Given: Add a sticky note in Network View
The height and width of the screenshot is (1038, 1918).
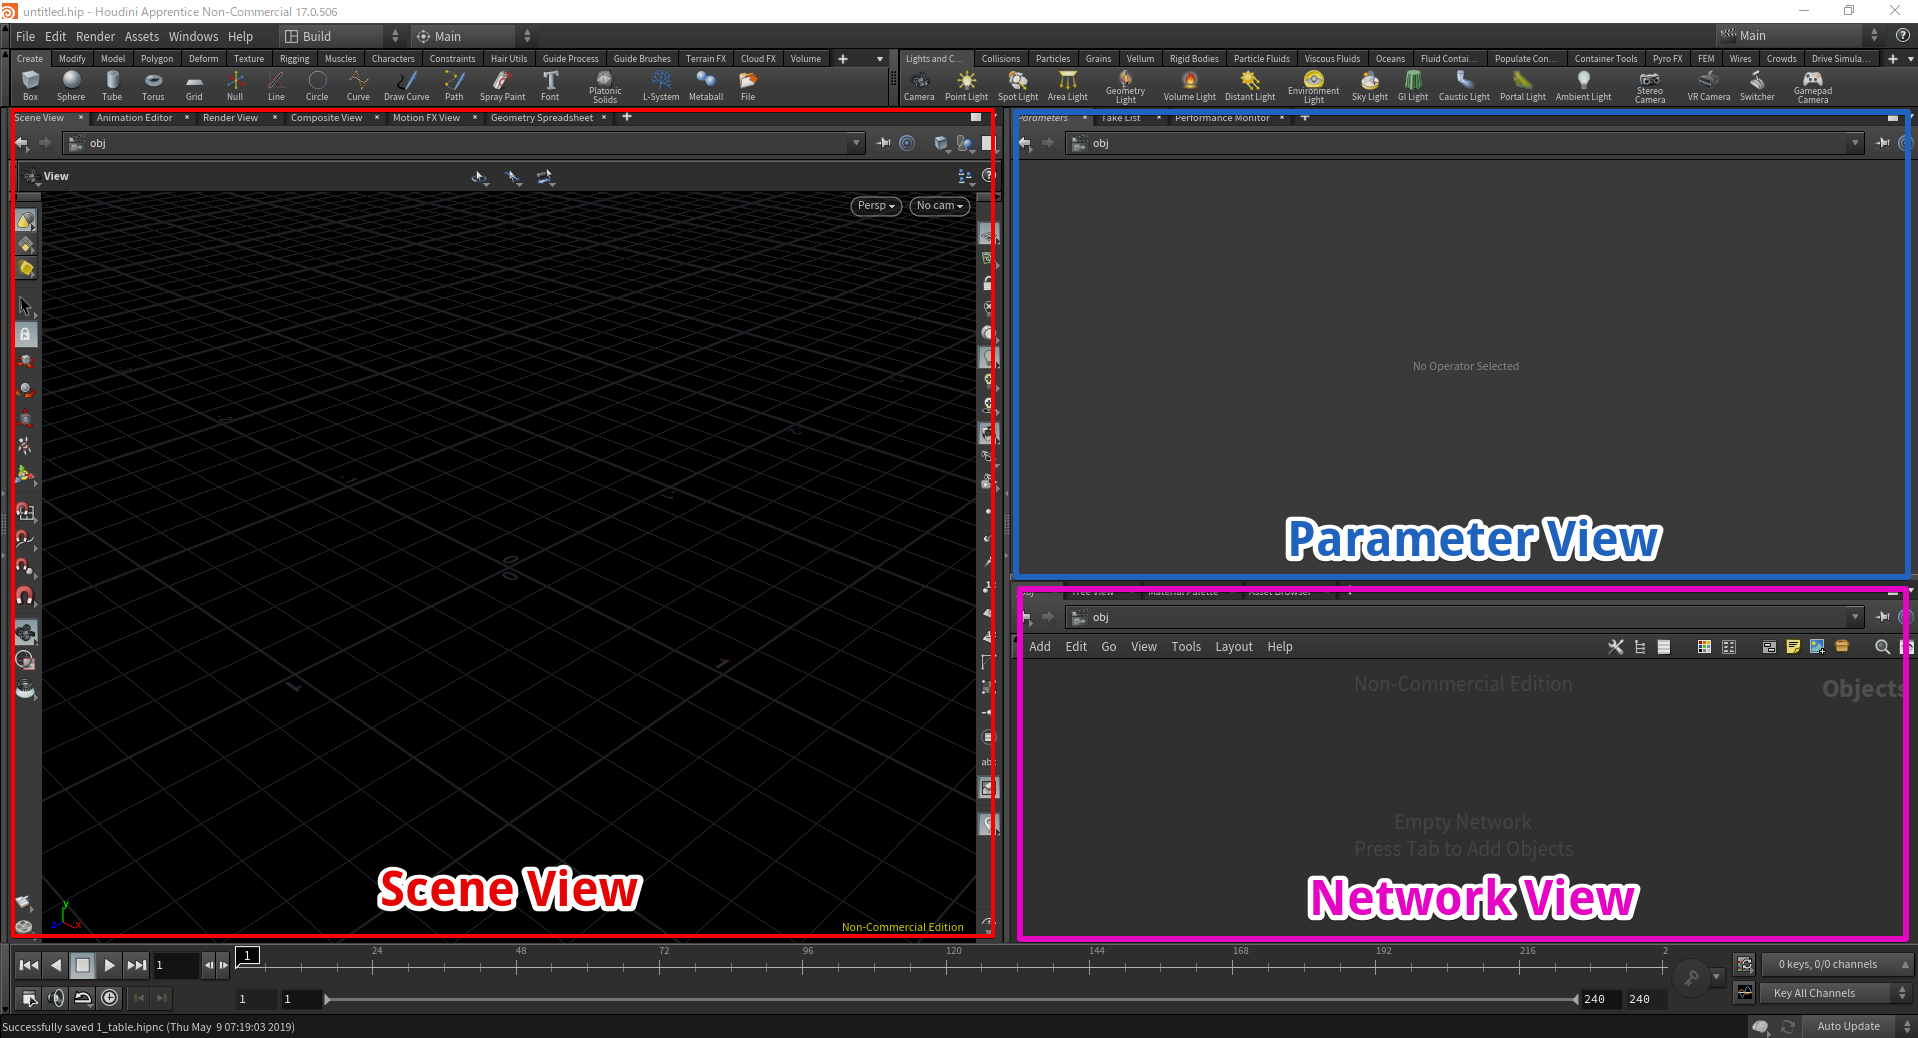Looking at the screenshot, I should 1793,647.
